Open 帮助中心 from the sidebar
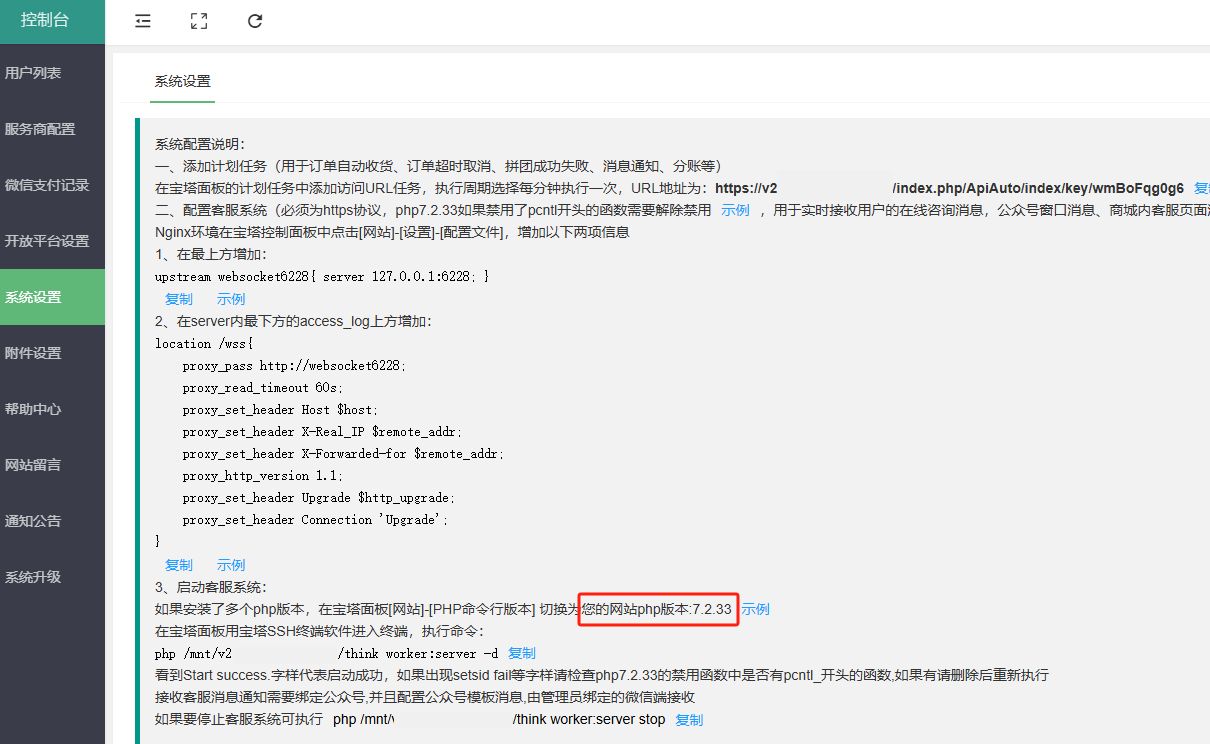Image resolution: width=1210 pixels, height=744 pixels. pyautogui.click(x=33, y=409)
